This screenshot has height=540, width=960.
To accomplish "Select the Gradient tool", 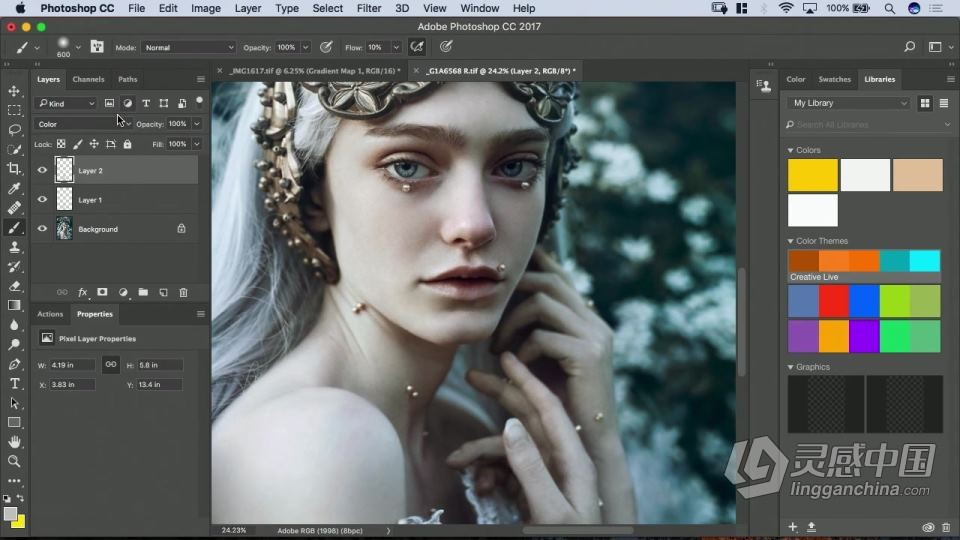I will (14, 306).
